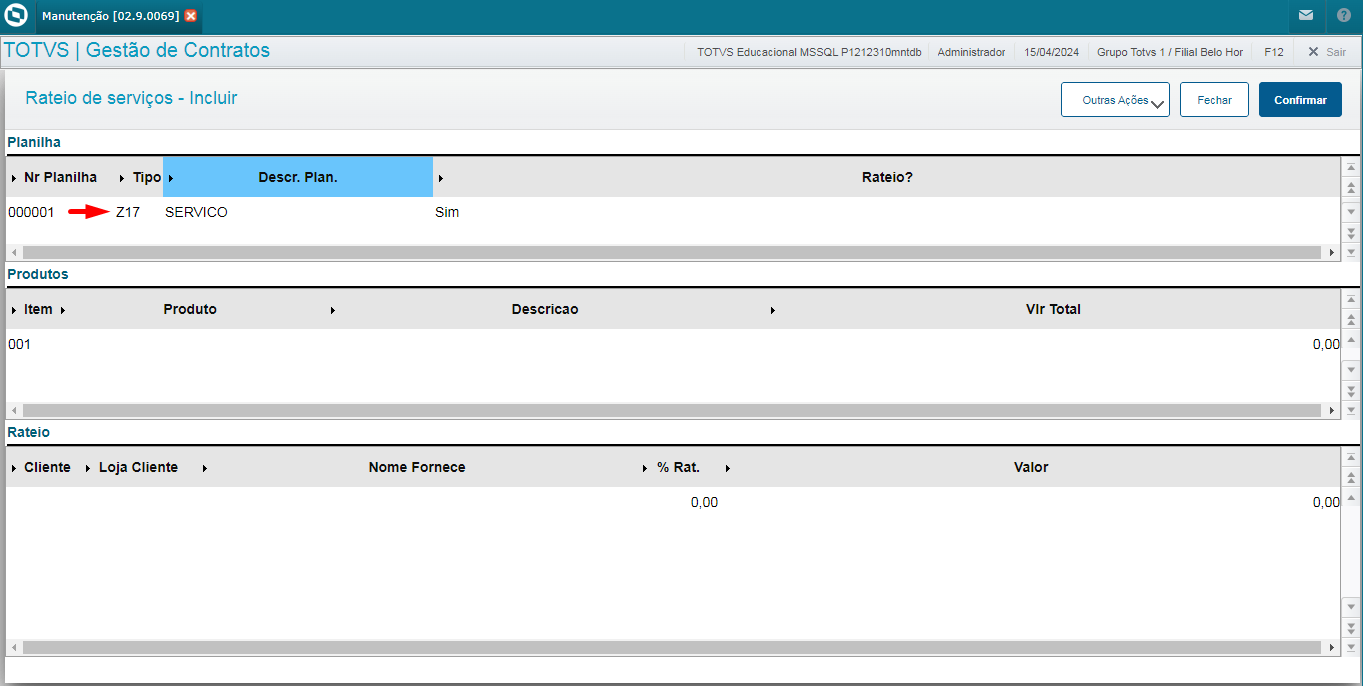
Task: Jump to last row in Rateio grid
Action: 1351,648
